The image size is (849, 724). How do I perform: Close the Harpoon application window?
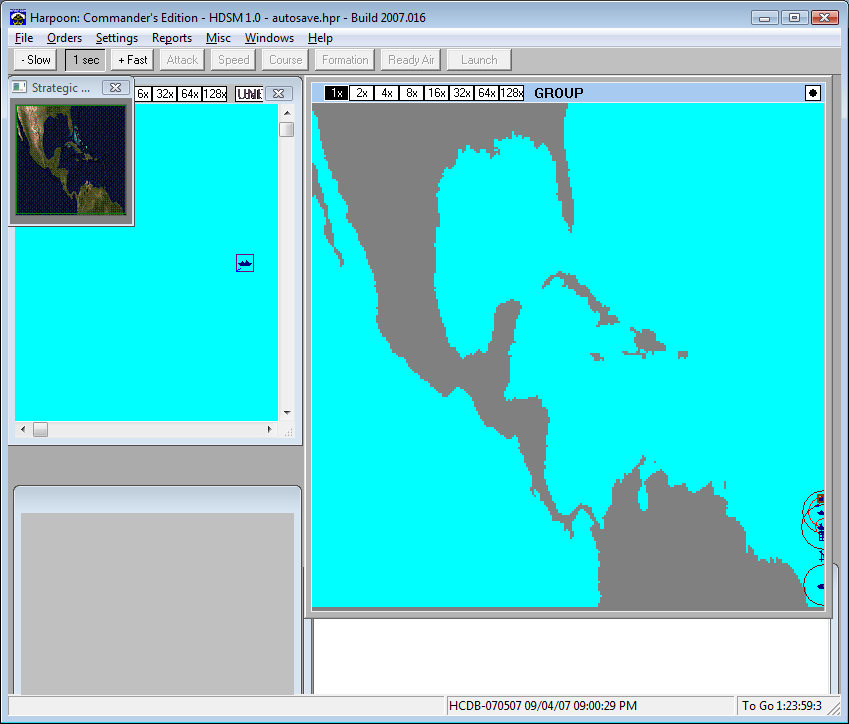click(x=825, y=18)
